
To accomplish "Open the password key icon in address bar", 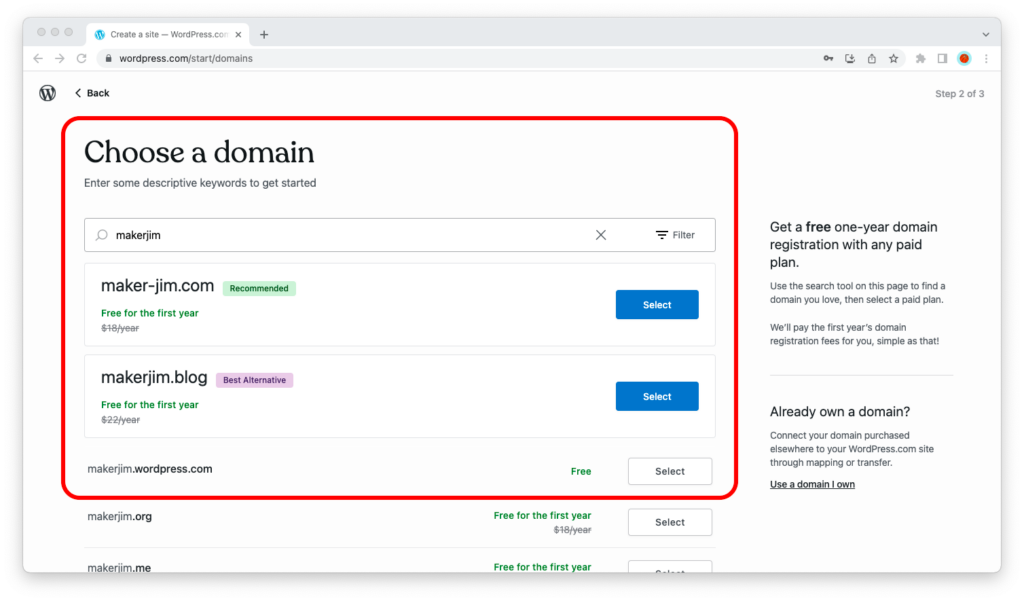I will click(x=828, y=59).
